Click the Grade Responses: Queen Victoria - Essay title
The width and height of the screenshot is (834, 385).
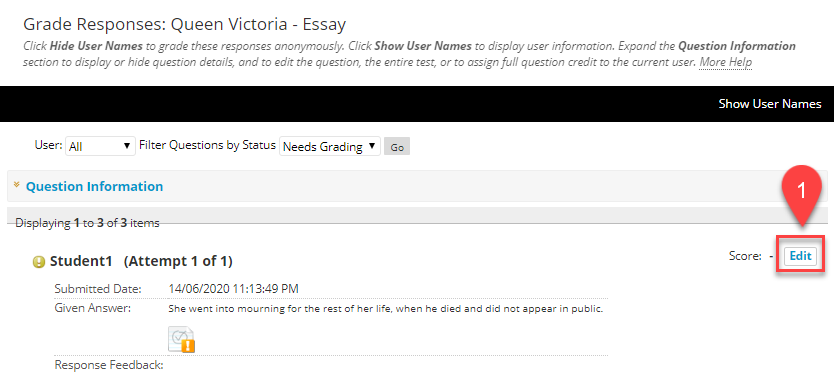coord(185,24)
